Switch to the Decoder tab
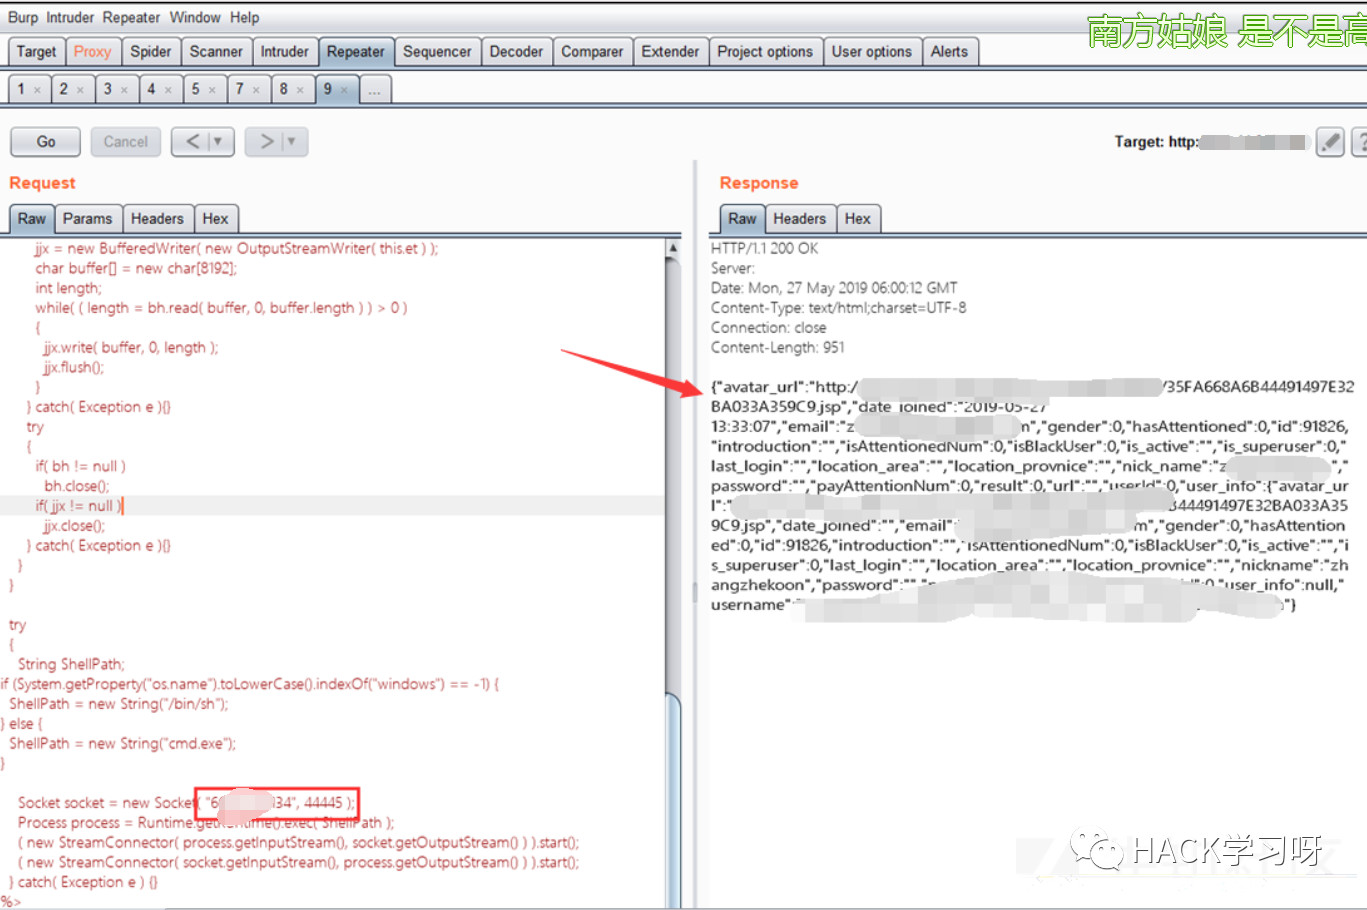Image resolution: width=1367 pixels, height=910 pixels. pos(516,52)
